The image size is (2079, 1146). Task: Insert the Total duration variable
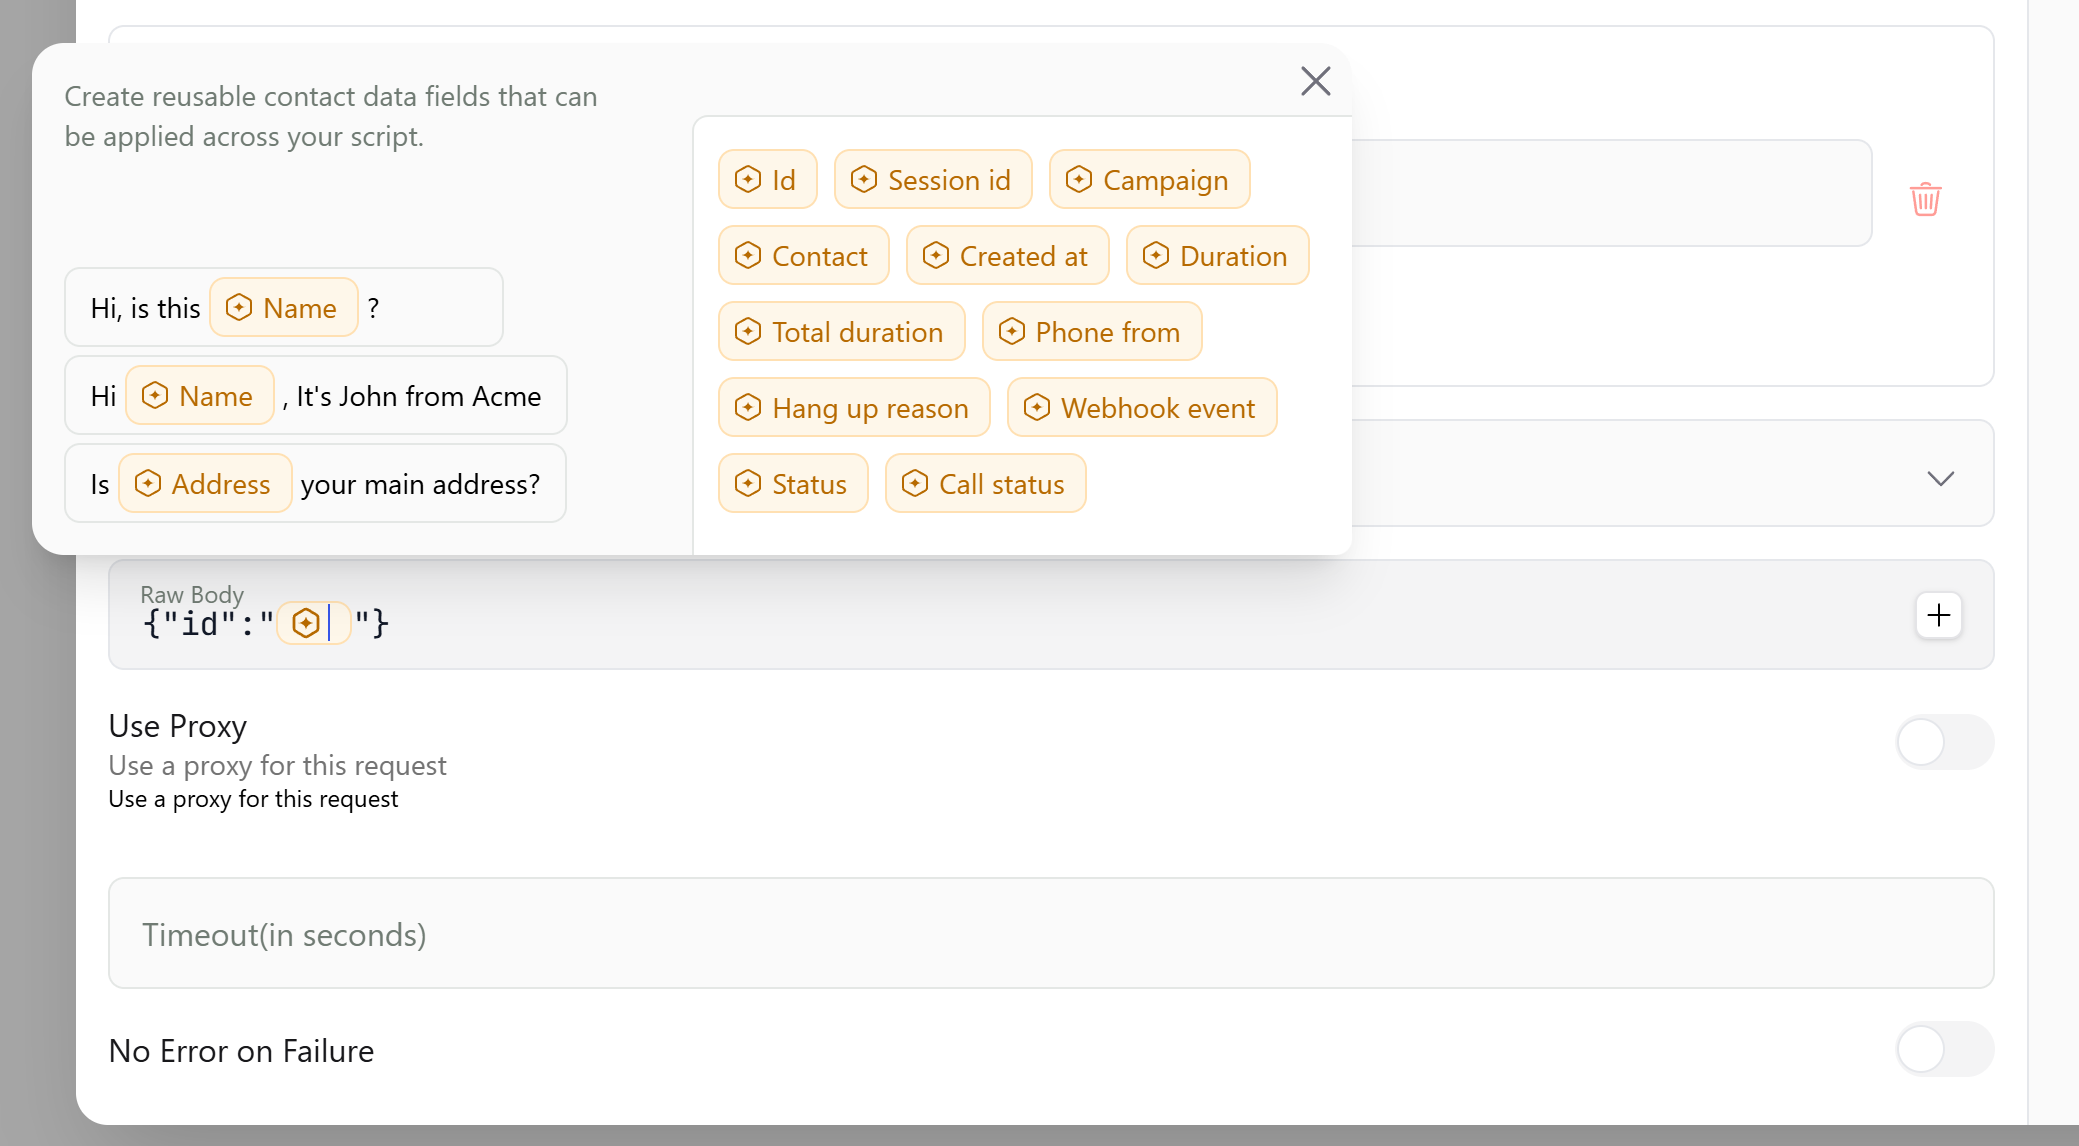click(841, 331)
